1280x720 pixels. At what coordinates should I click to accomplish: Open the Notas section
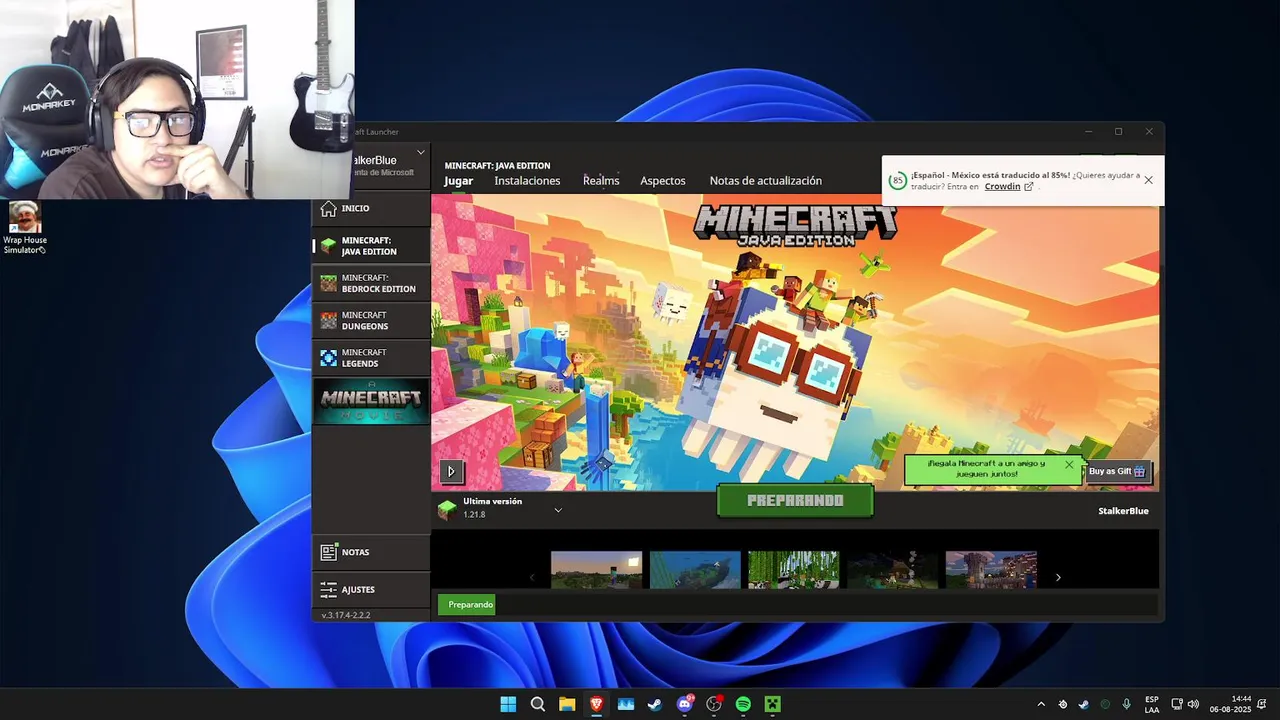(x=371, y=552)
